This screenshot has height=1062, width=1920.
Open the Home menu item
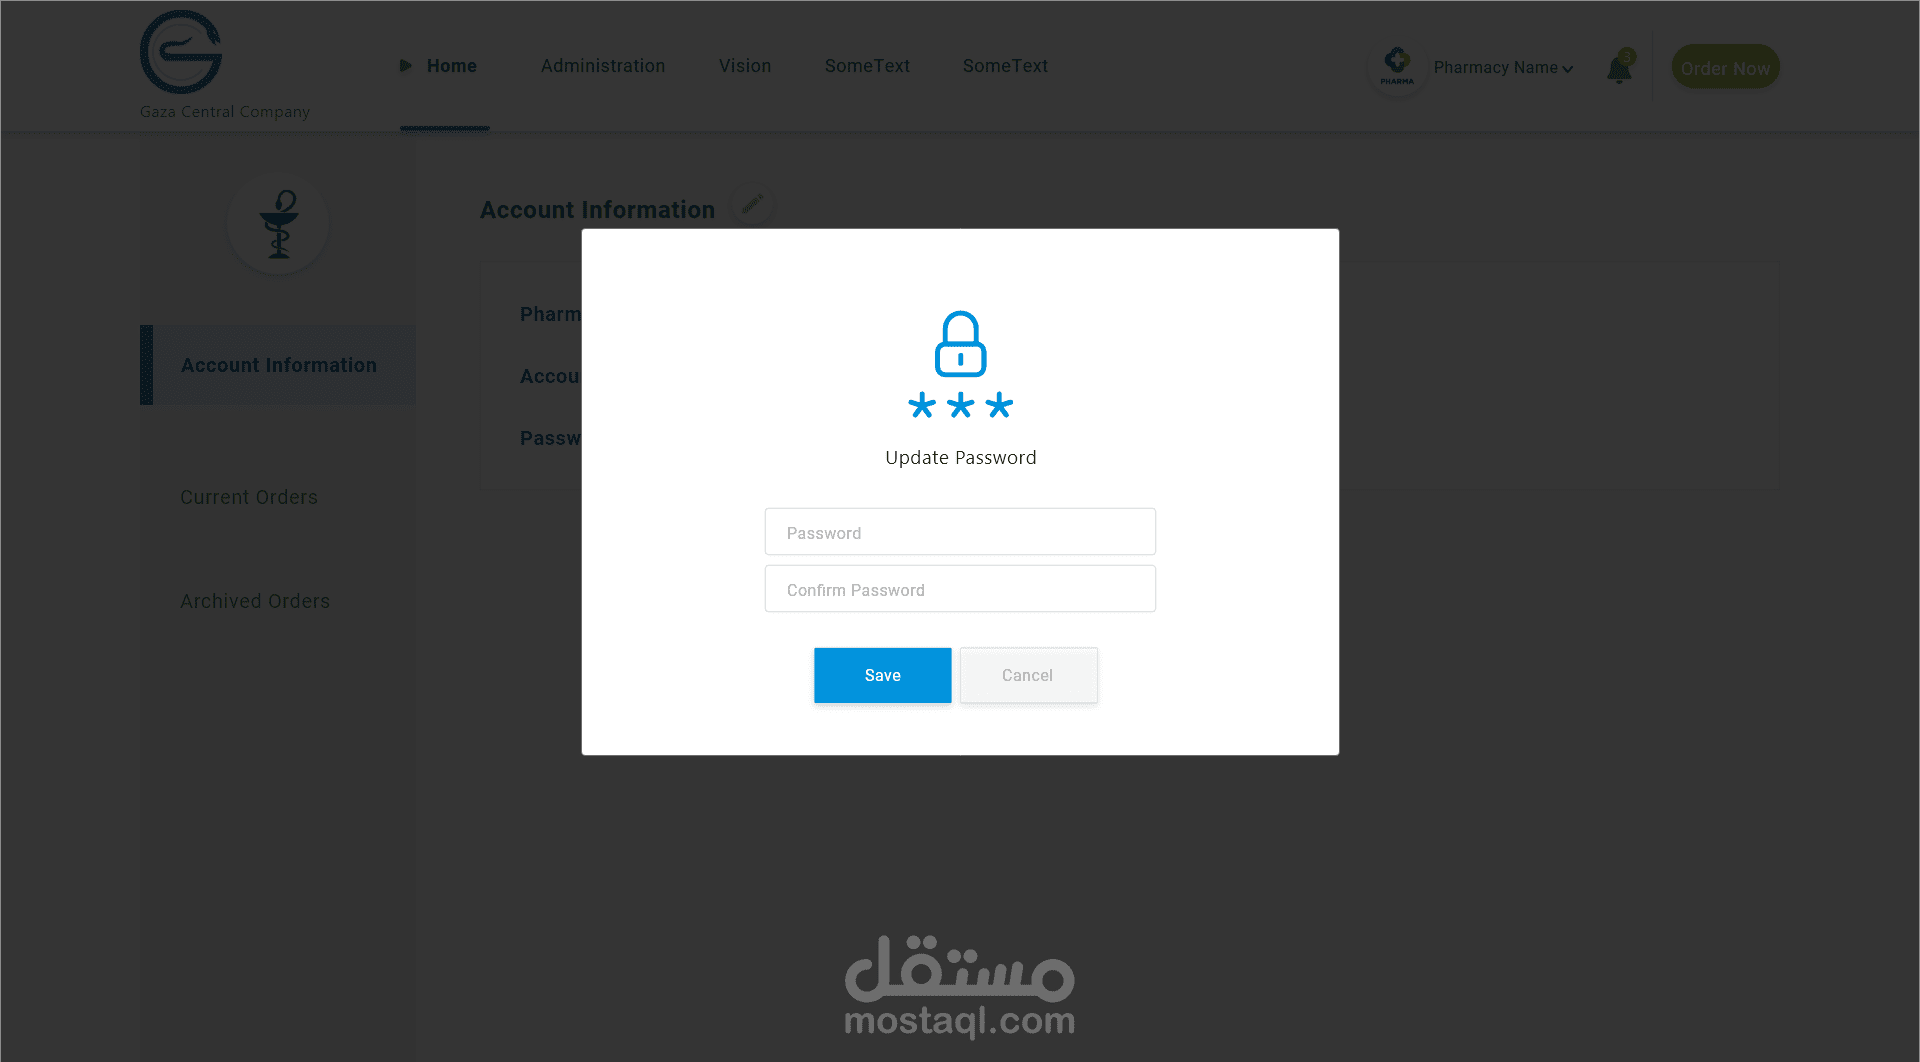coord(452,66)
